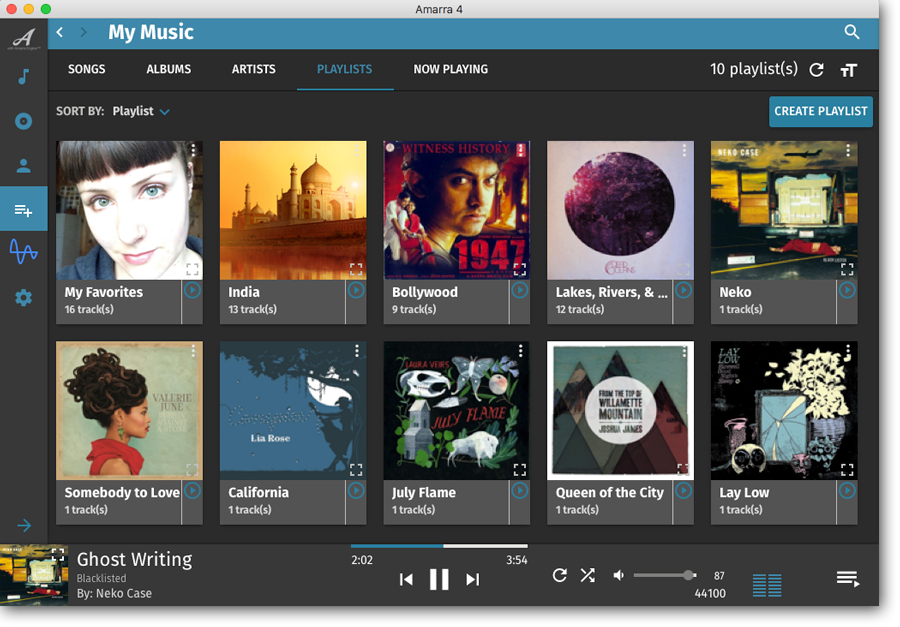Click the Create Playlist button

click(821, 111)
